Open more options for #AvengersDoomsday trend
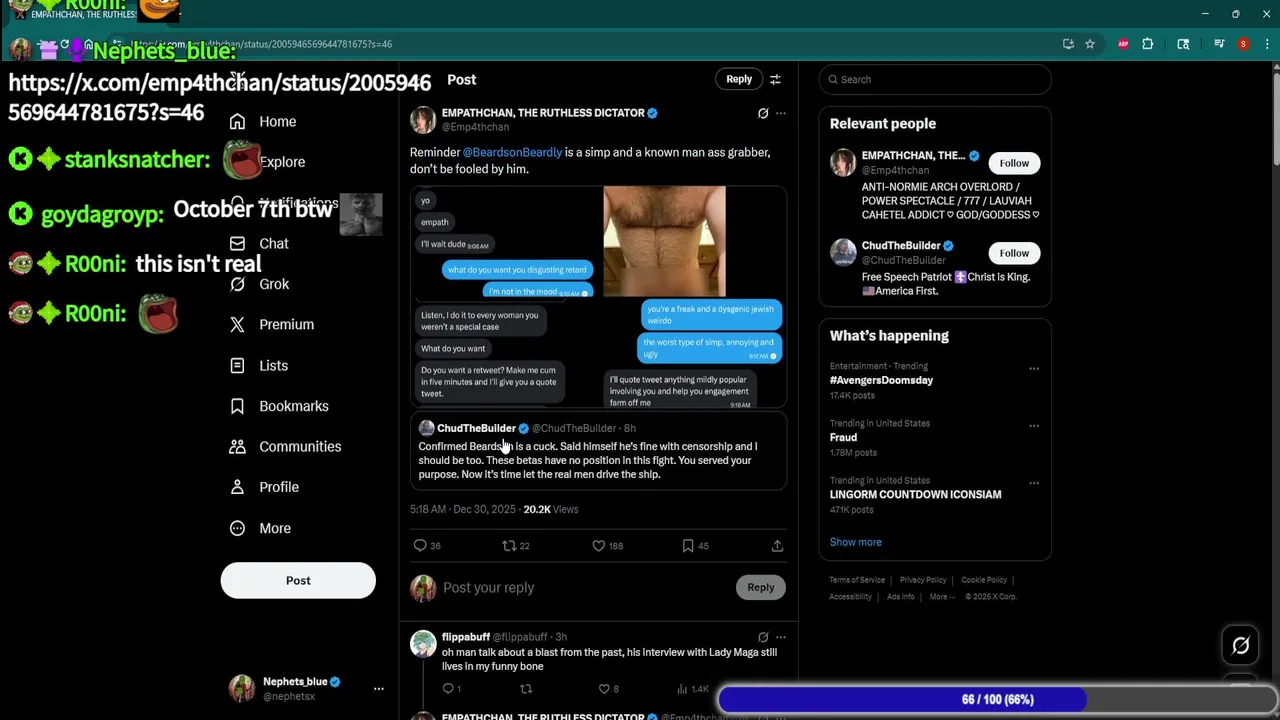The image size is (1280, 720). (1034, 369)
